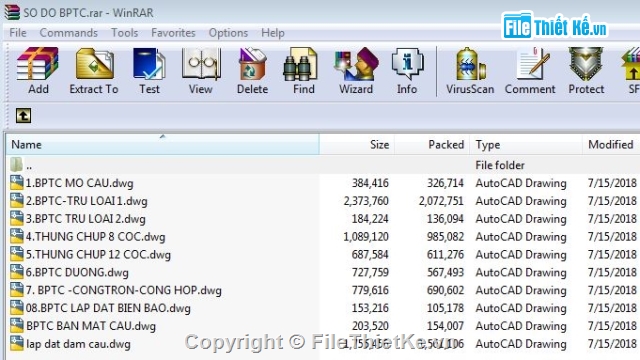Open the Tools menu
The height and width of the screenshot is (360, 640).
pyautogui.click(x=124, y=33)
